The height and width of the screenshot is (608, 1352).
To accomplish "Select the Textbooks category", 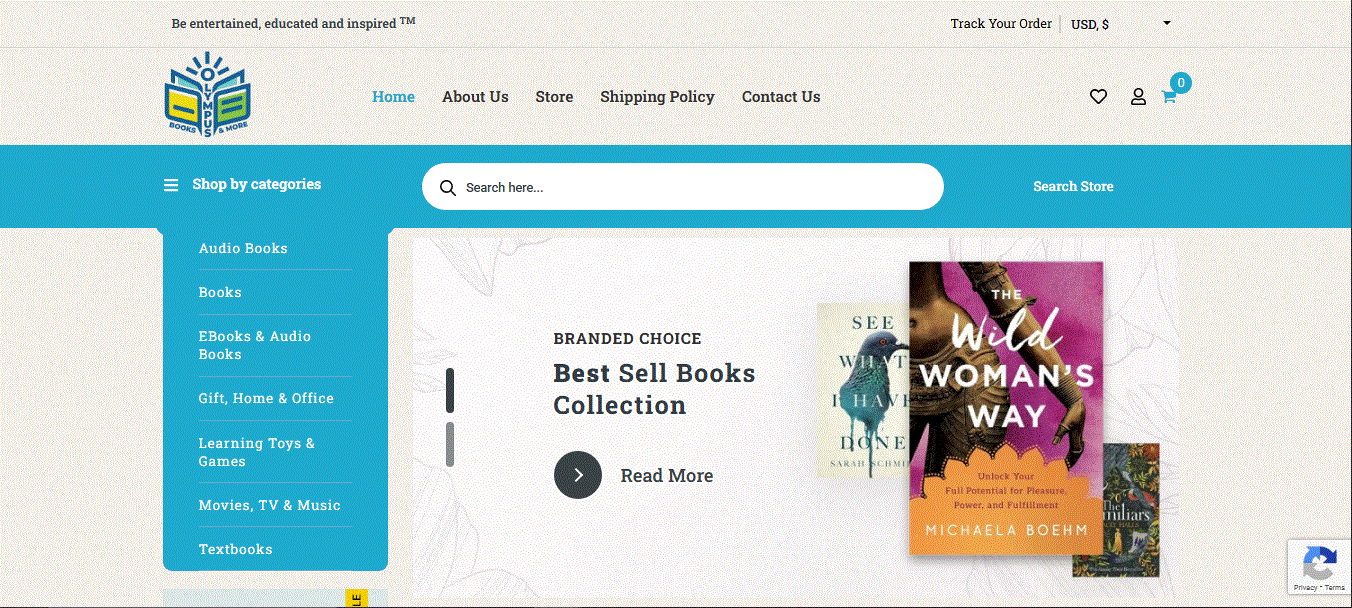I will point(235,549).
